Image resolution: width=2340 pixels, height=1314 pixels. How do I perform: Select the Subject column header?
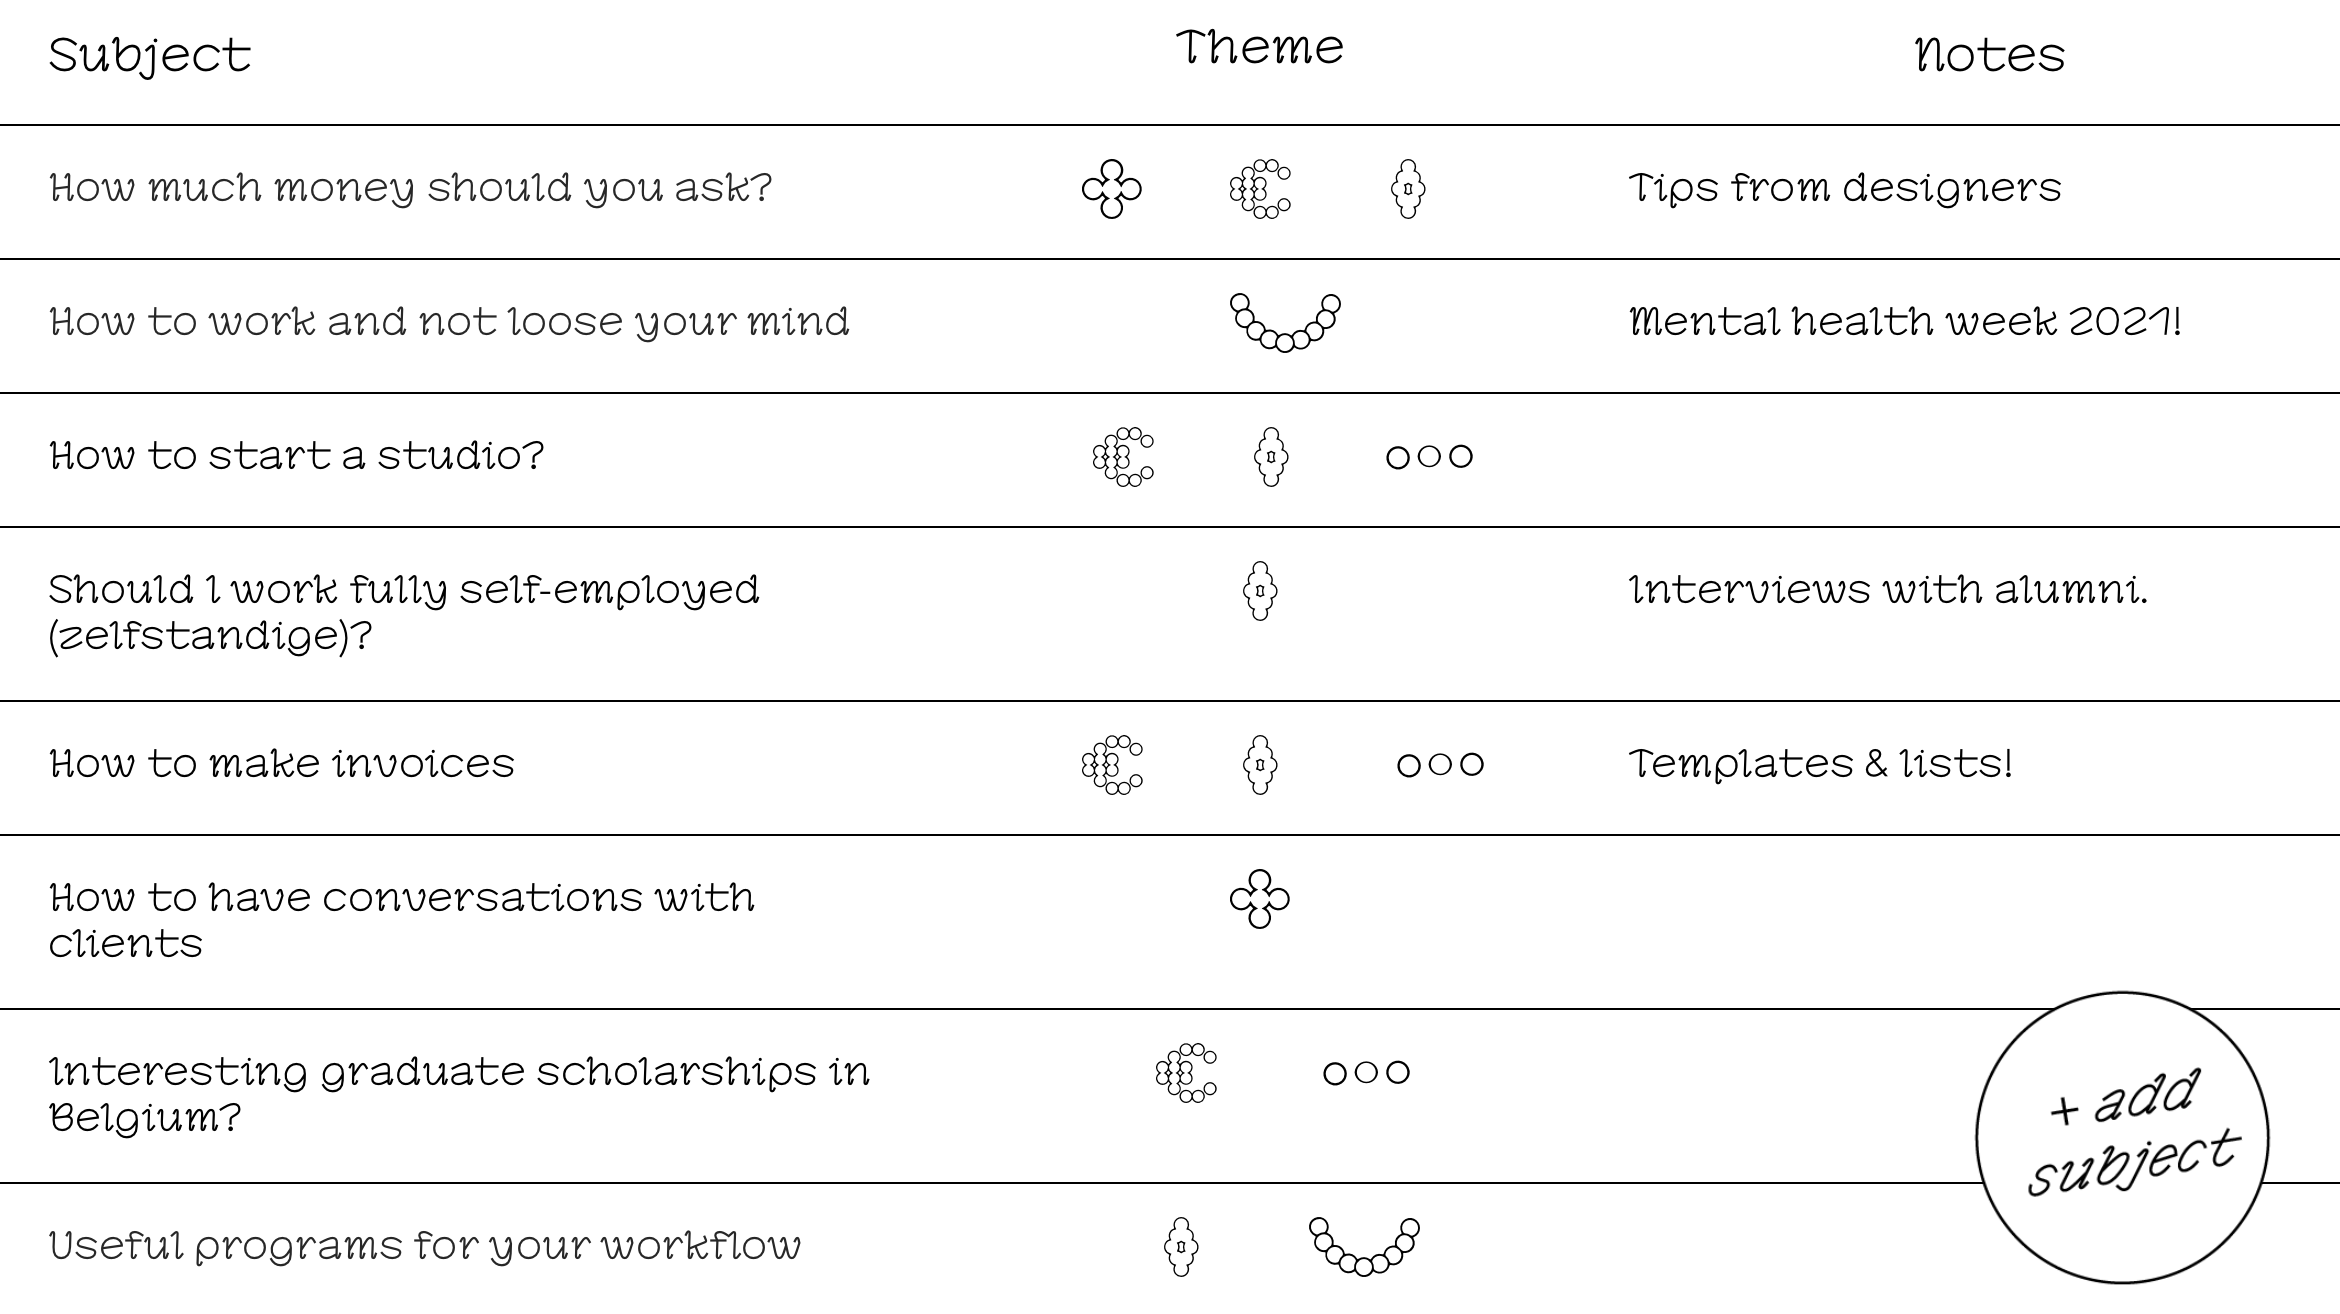pos(150,56)
